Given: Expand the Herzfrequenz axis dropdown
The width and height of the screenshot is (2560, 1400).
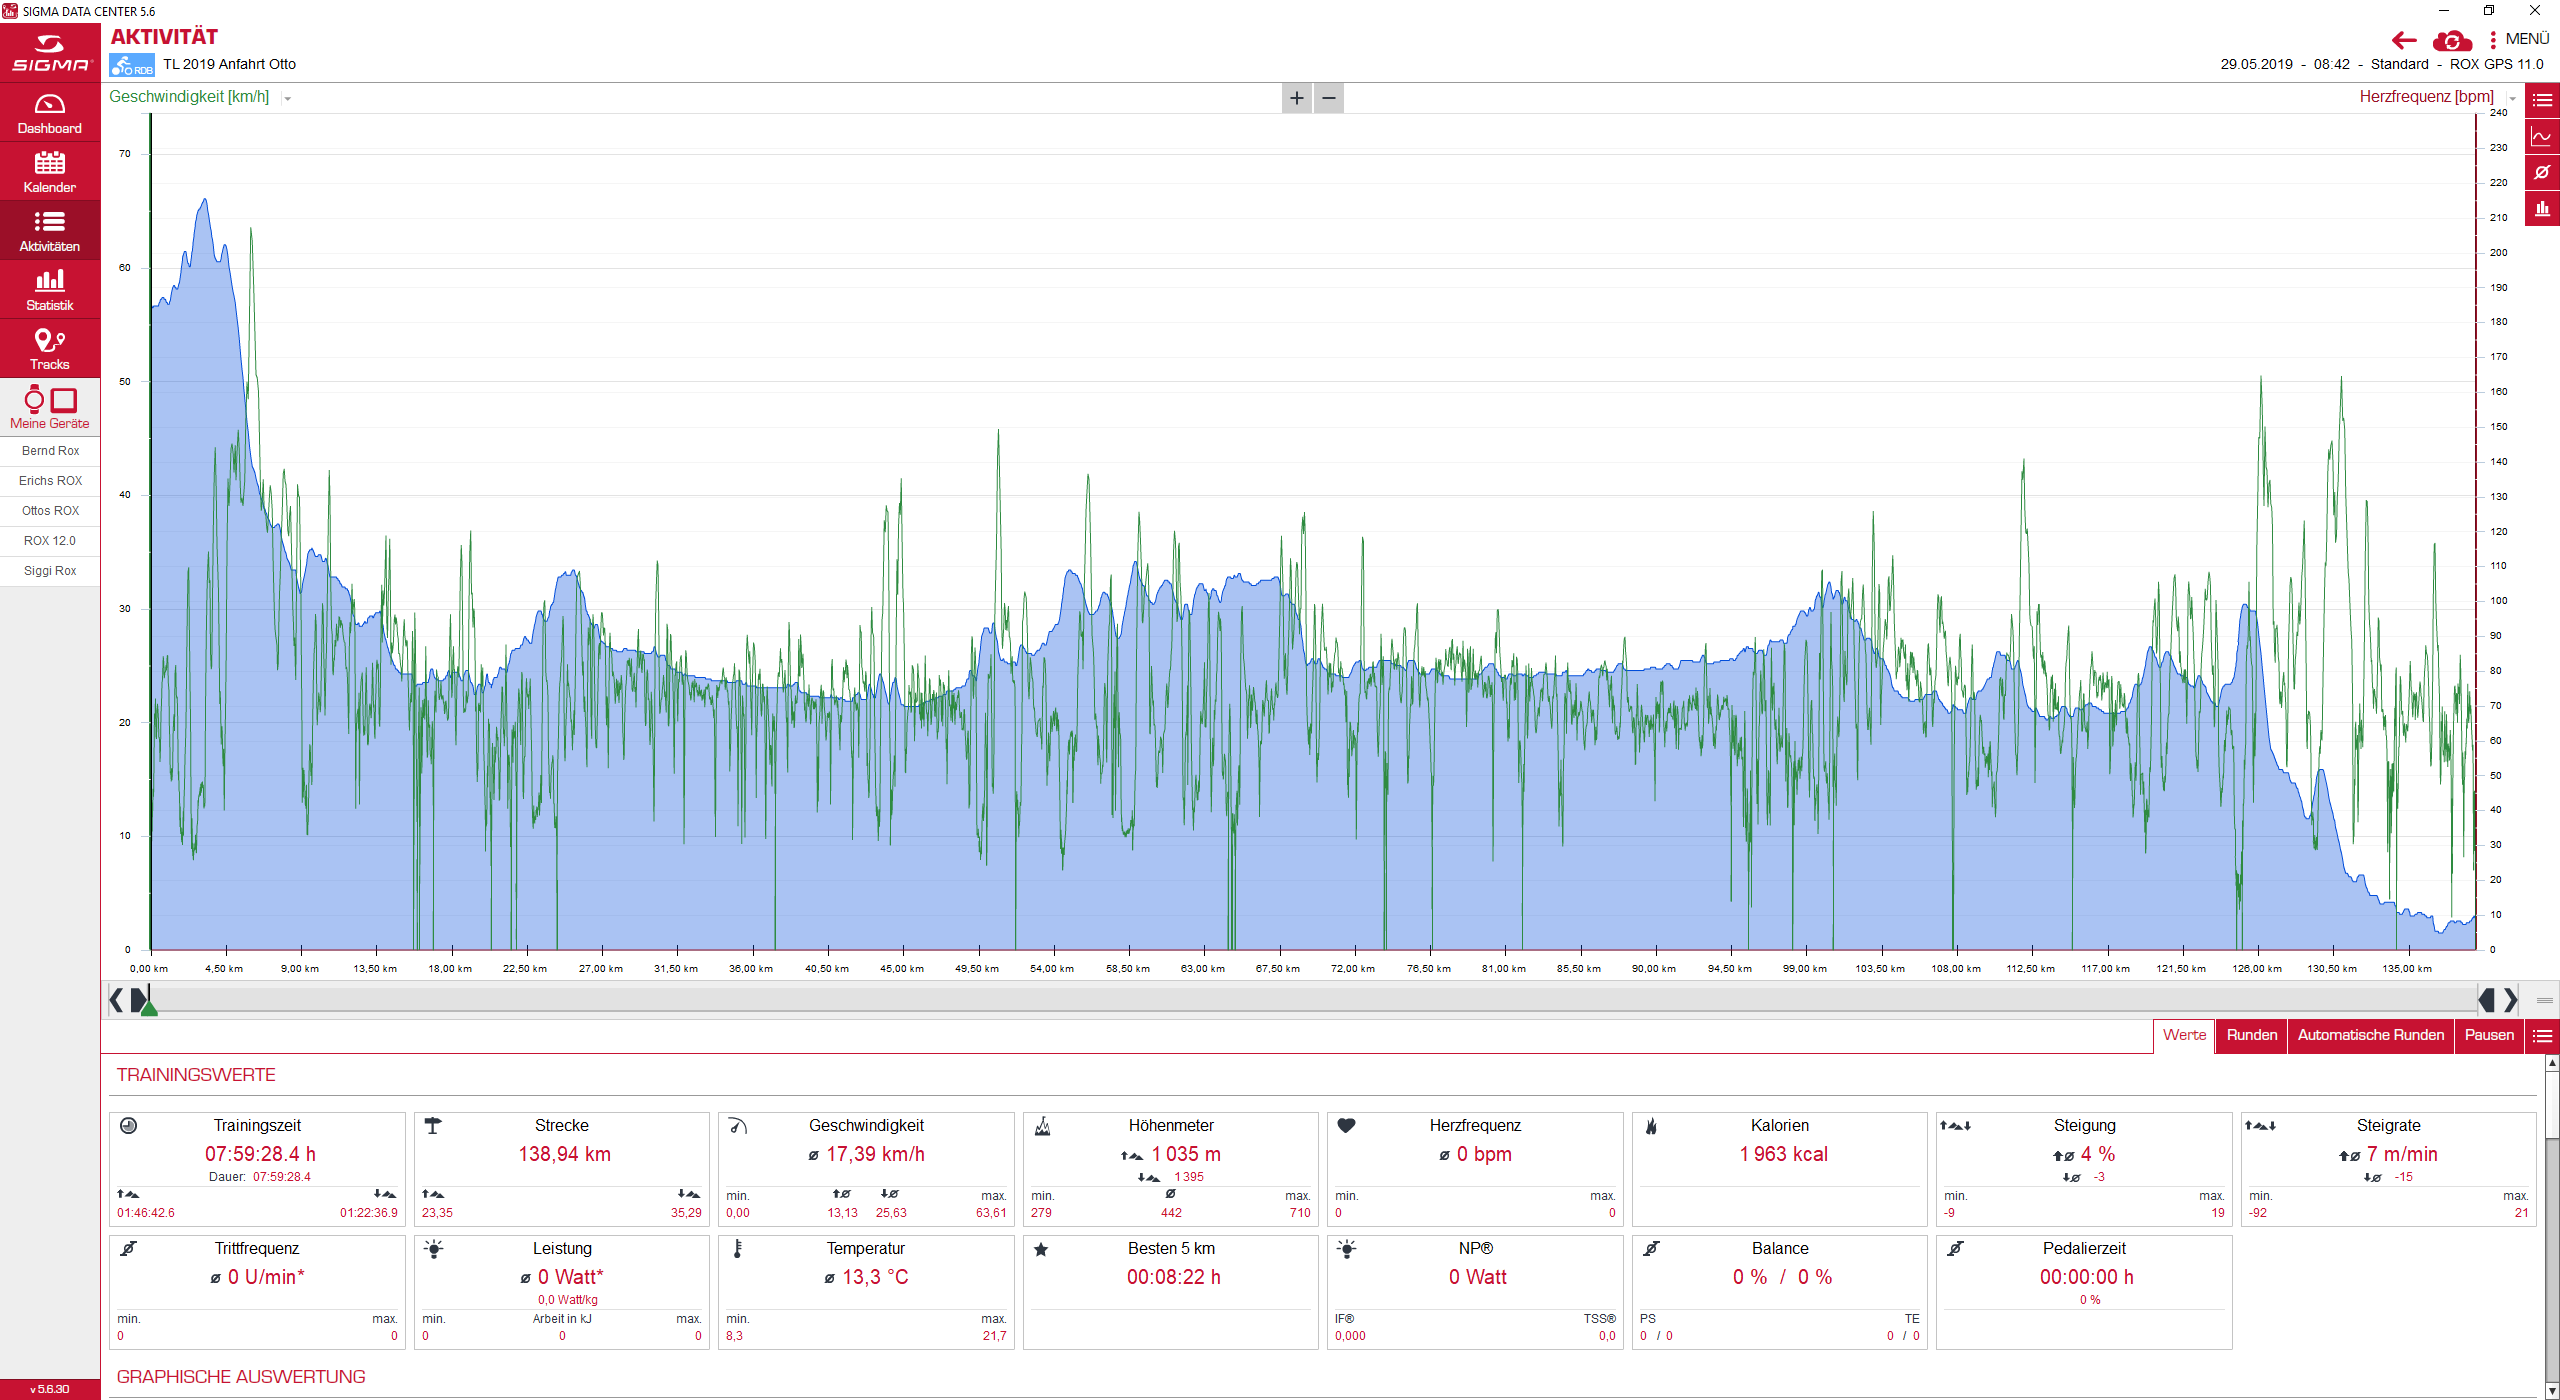Looking at the screenshot, I should pos(2512,98).
